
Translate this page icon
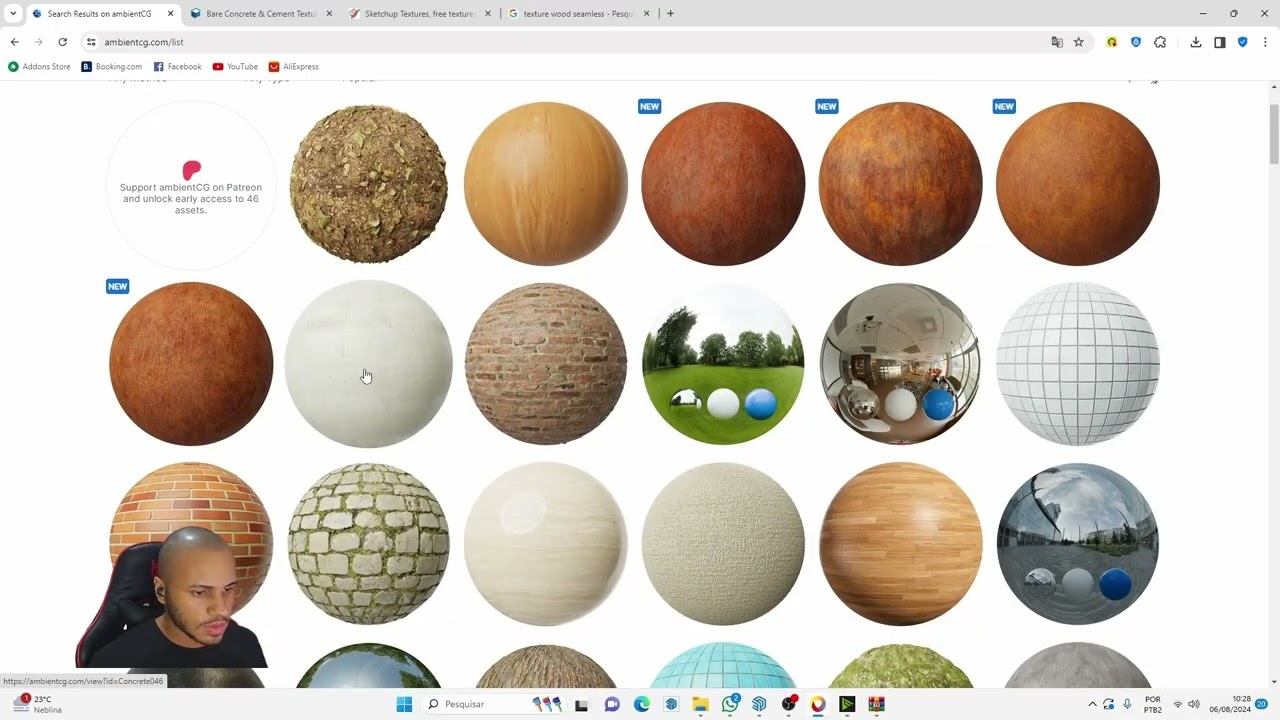click(1057, 42)
